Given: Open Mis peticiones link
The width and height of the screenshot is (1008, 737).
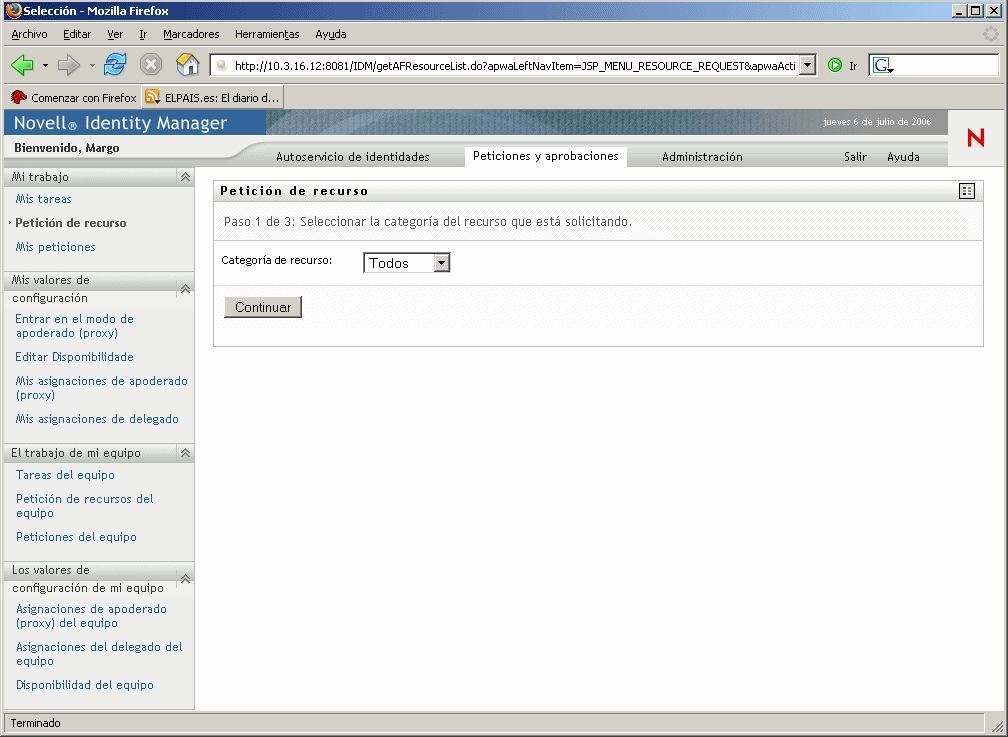Looking at the screenshot, I should pyautogui.click(x=55, y=247).
